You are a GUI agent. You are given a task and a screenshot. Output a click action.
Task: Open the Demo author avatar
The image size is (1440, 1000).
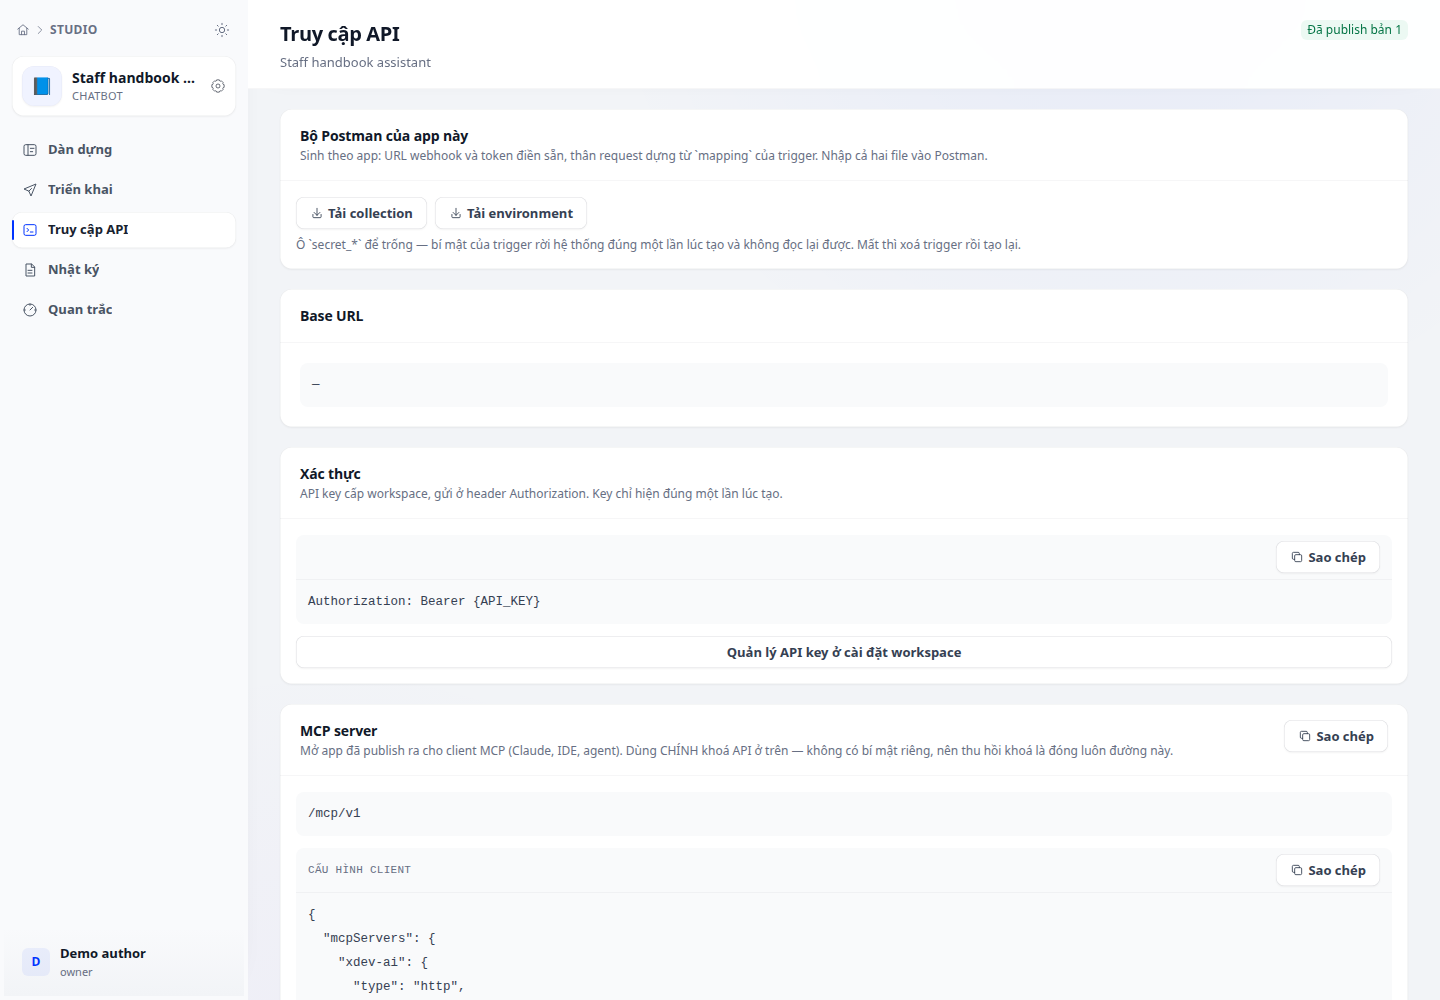click(x=36, y=962)
